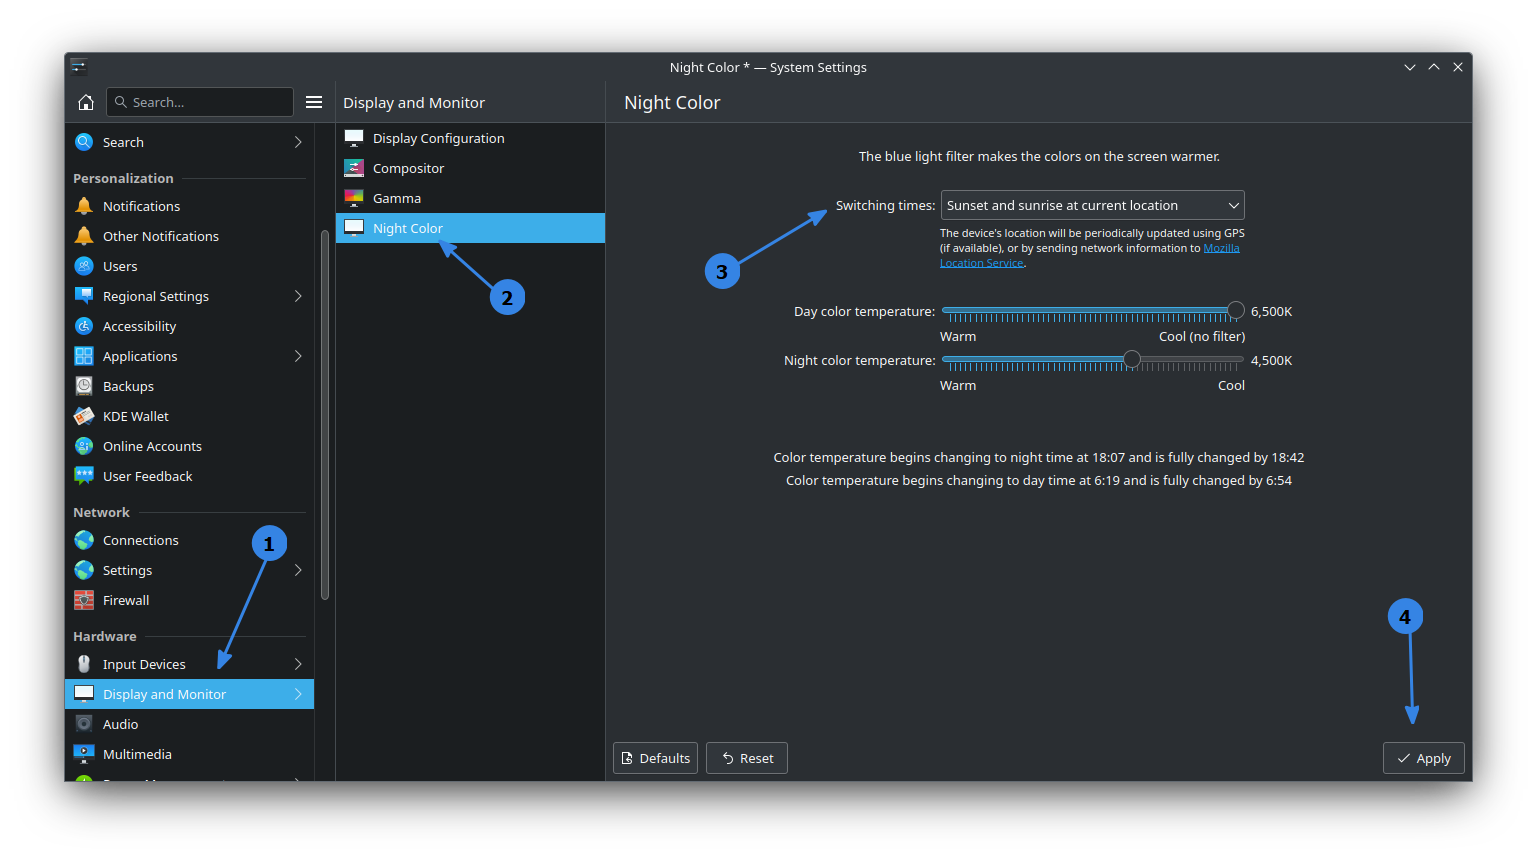Click the Connections network icon
This screenshot has height=858, width=1537.
click(x=84, y=540)
